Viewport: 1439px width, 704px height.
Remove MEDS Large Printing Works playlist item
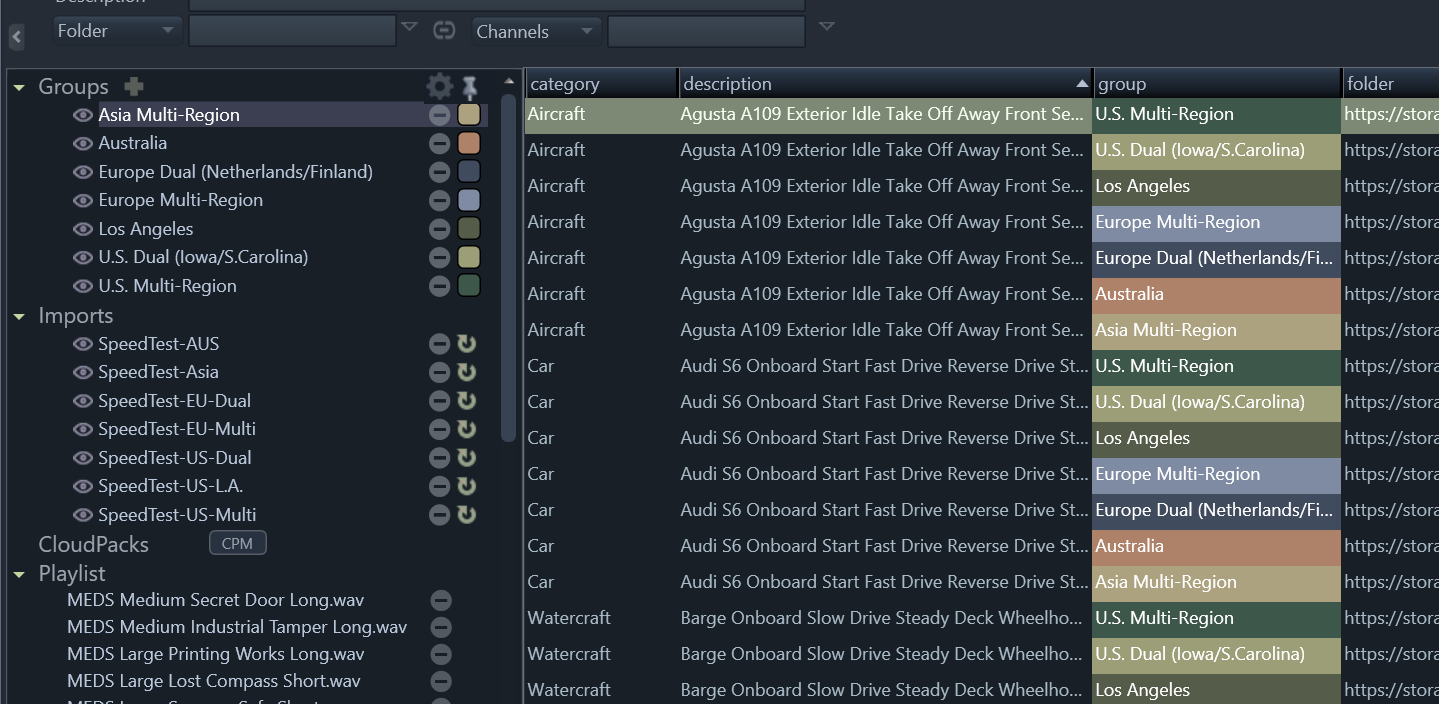(x=441, y=655)
